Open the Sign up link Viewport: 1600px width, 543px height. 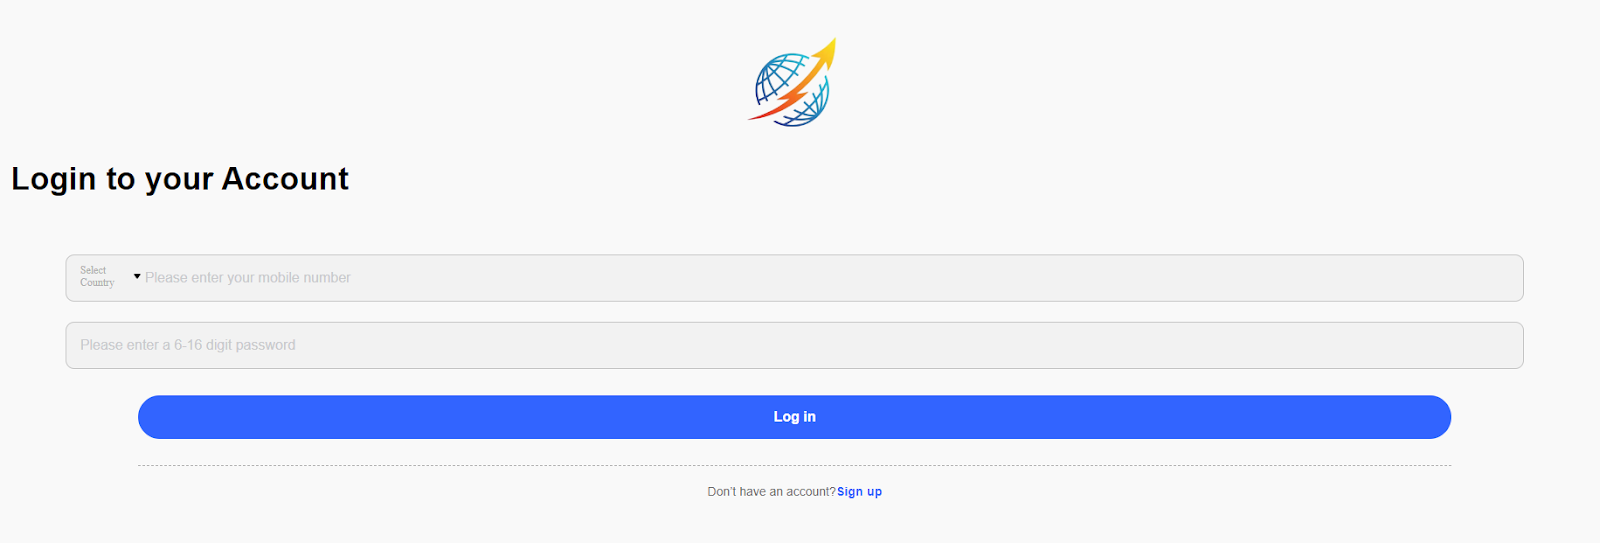[859, 492]
